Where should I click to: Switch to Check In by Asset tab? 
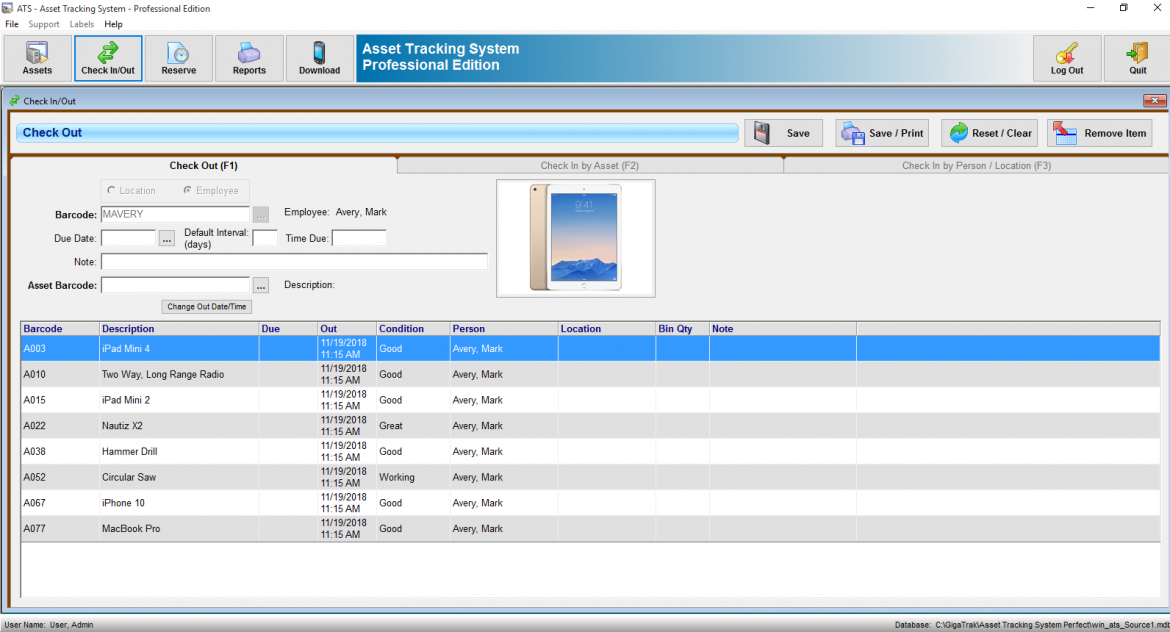pos(589,166)
